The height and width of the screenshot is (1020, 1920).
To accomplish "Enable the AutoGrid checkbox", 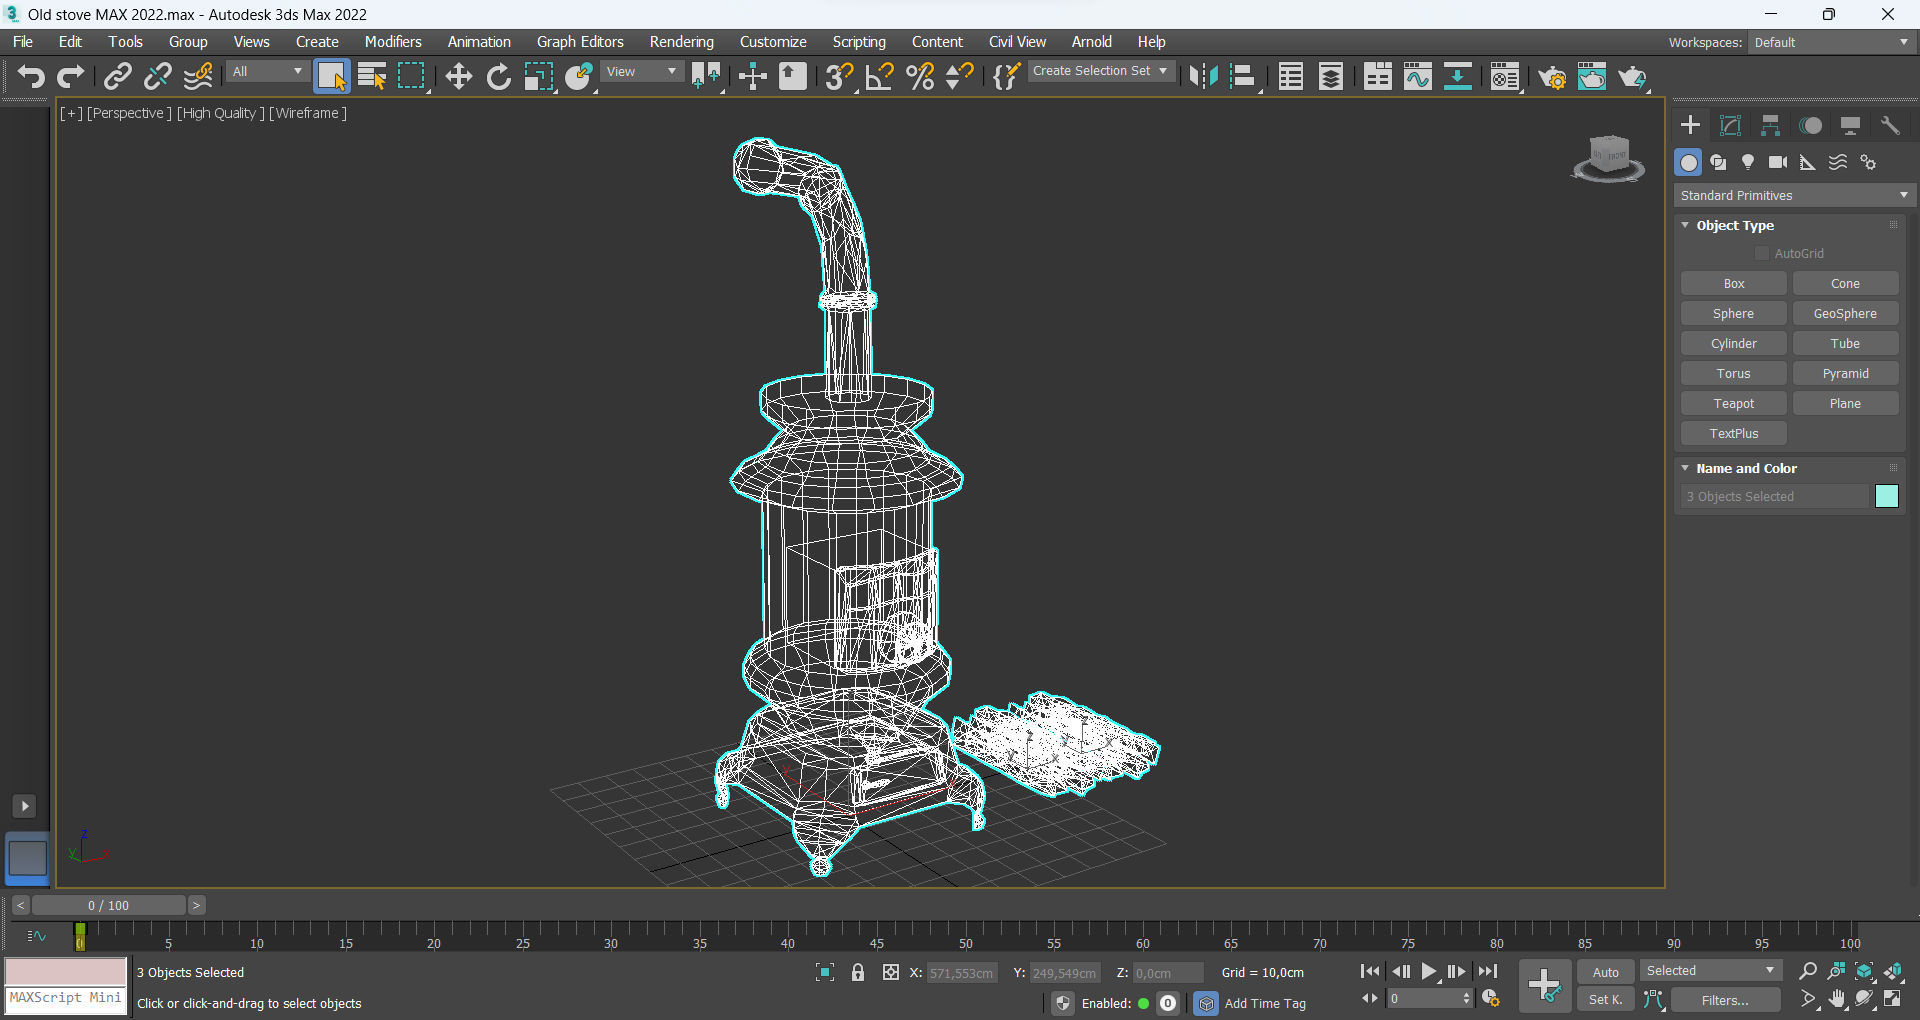I will coord(1762,254).
